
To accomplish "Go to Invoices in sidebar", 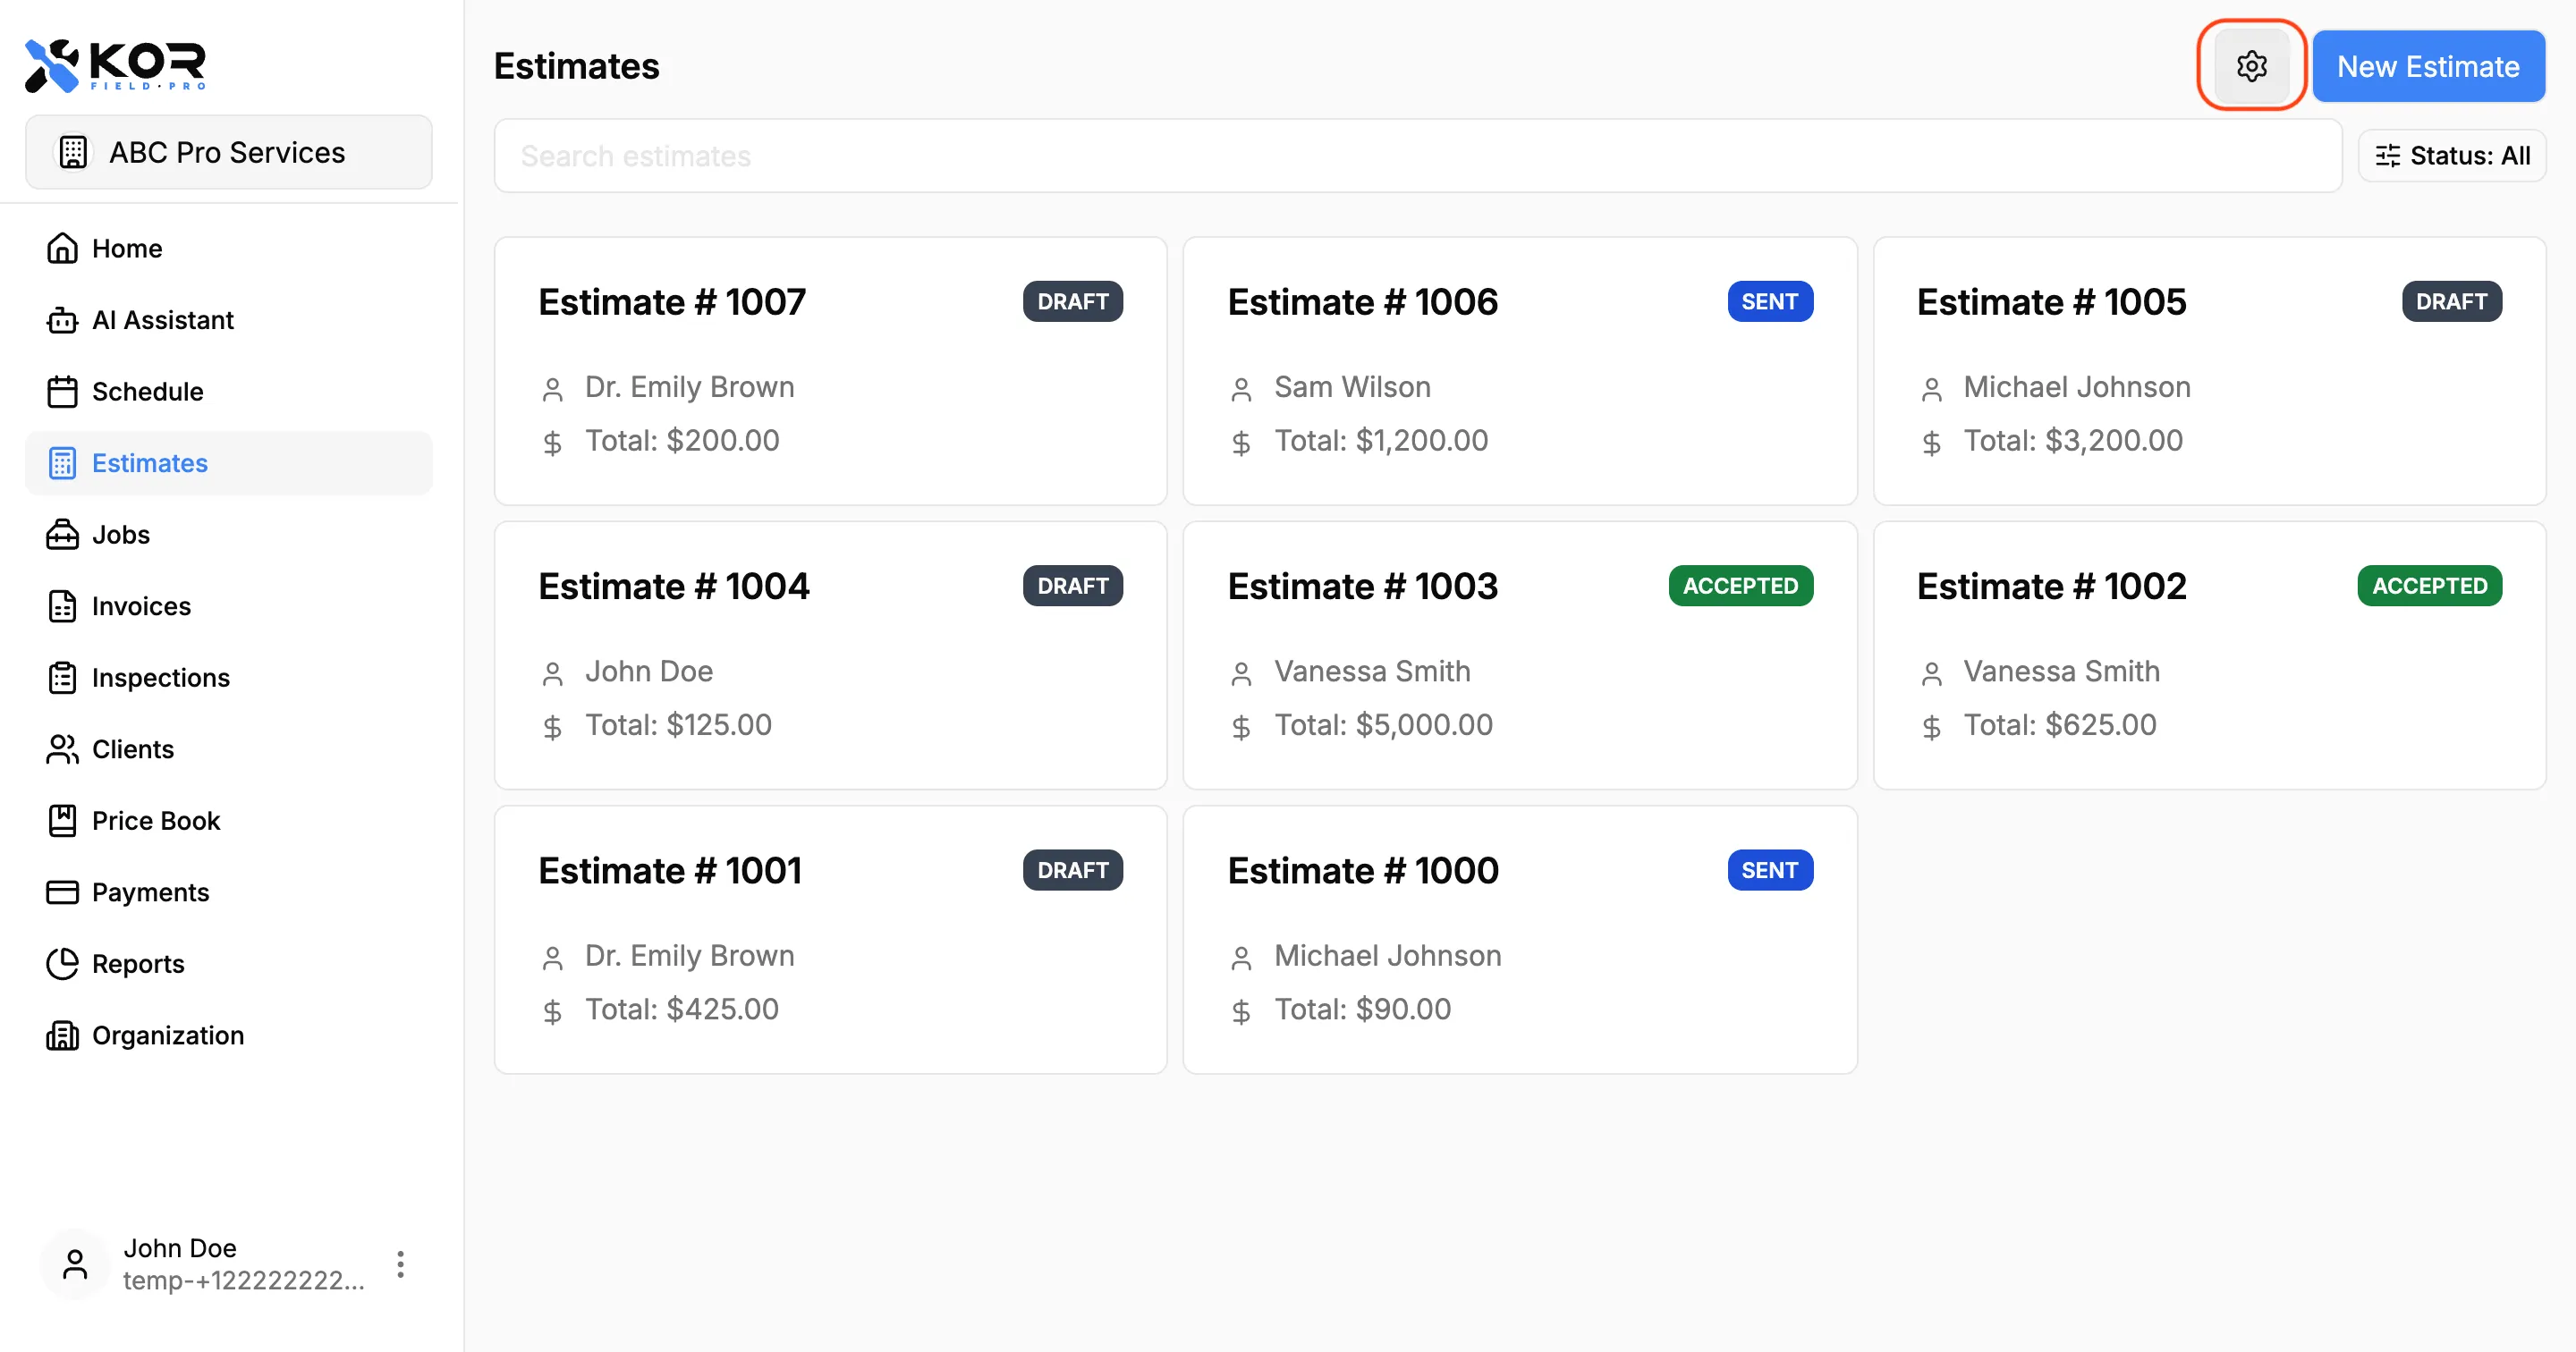I will [141, 606].
